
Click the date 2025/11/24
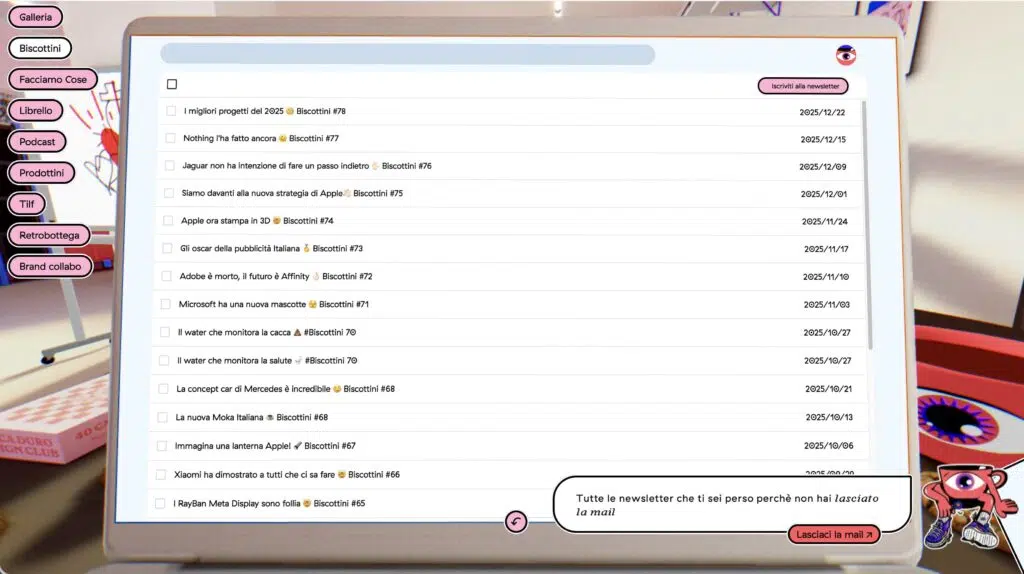point(825,222)
